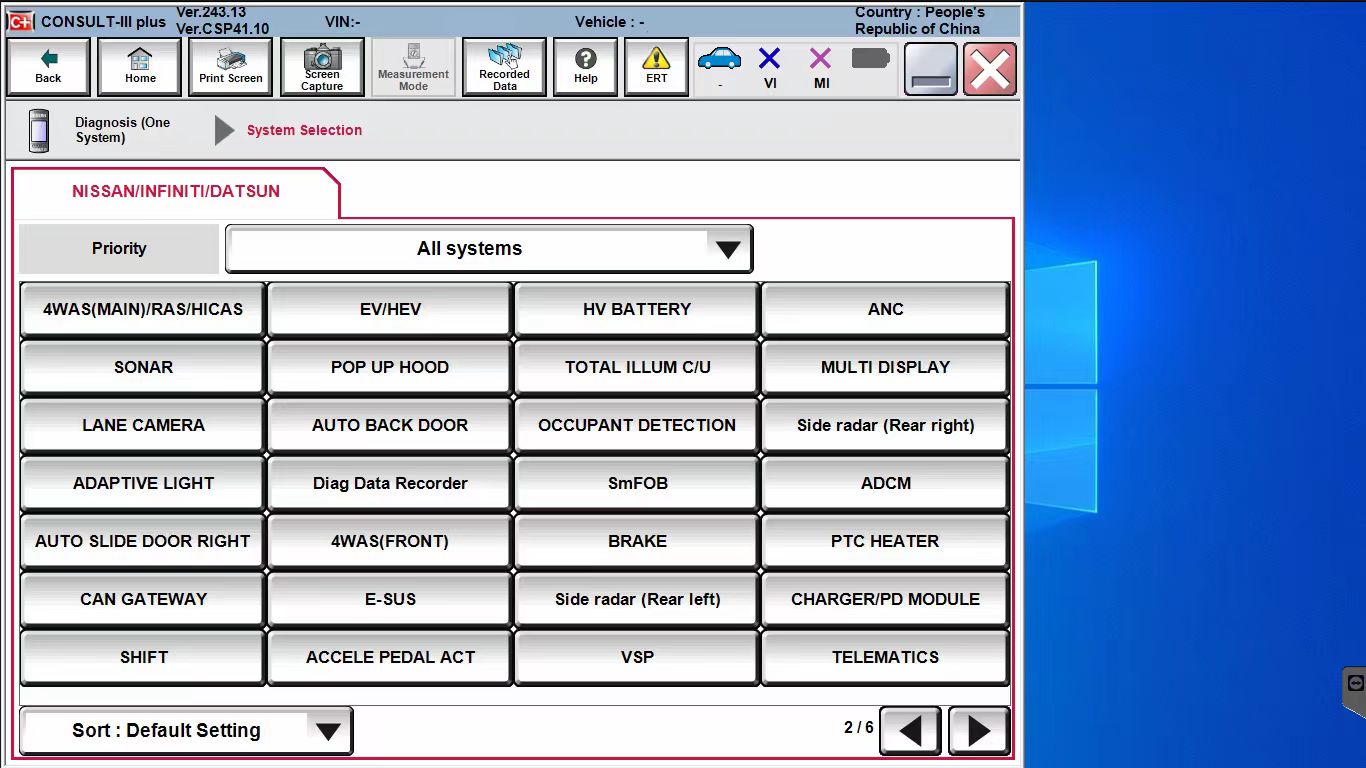Click the System Selection breadcrumb
The width and height of the screenshot is (1366, 768).
coord(304,130)
